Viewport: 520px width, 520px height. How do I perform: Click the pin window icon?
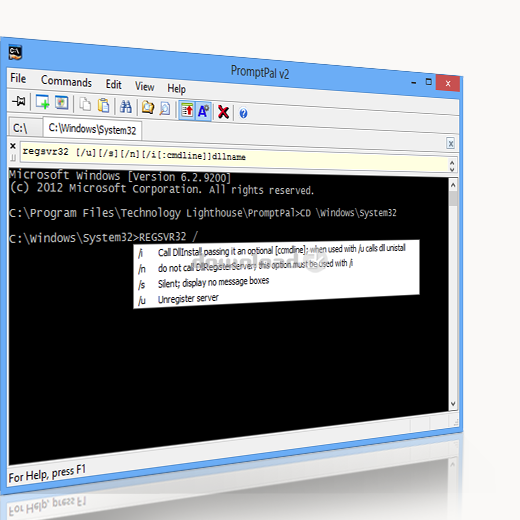tap(19, 101)
